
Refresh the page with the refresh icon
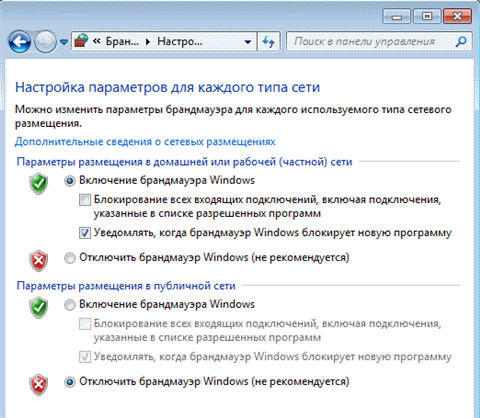click(269, 42)
